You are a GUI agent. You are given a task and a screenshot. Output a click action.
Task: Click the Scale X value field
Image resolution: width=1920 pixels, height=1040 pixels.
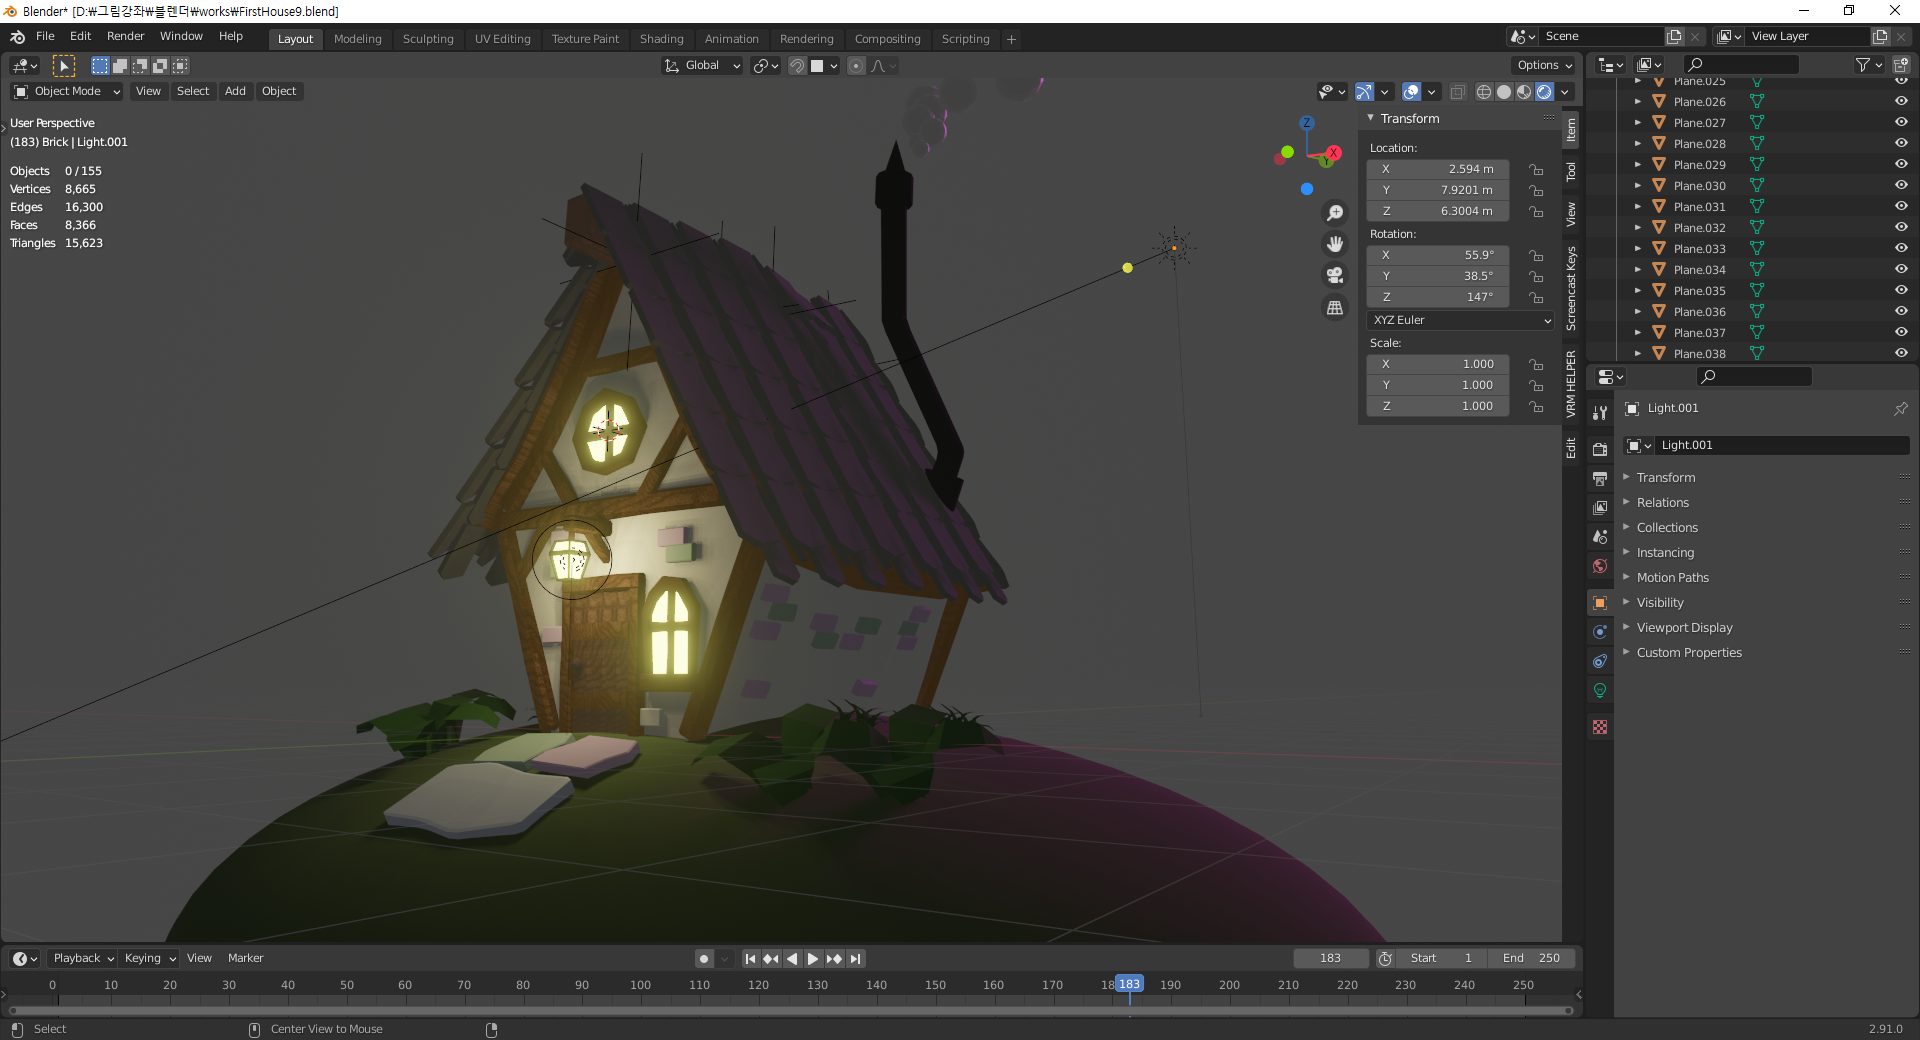pyautogui.click(x=1437, y=364)
